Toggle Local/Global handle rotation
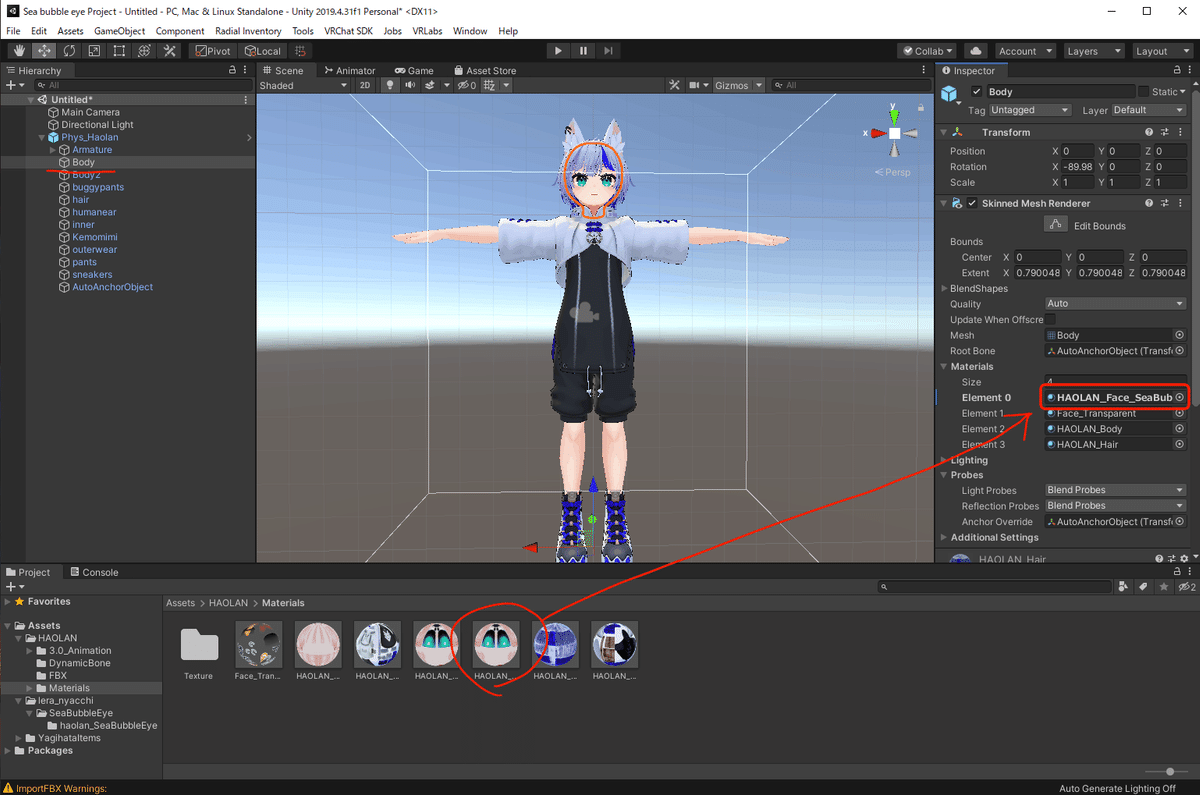This screenshot has height=795, width=1200. [263, 51]
